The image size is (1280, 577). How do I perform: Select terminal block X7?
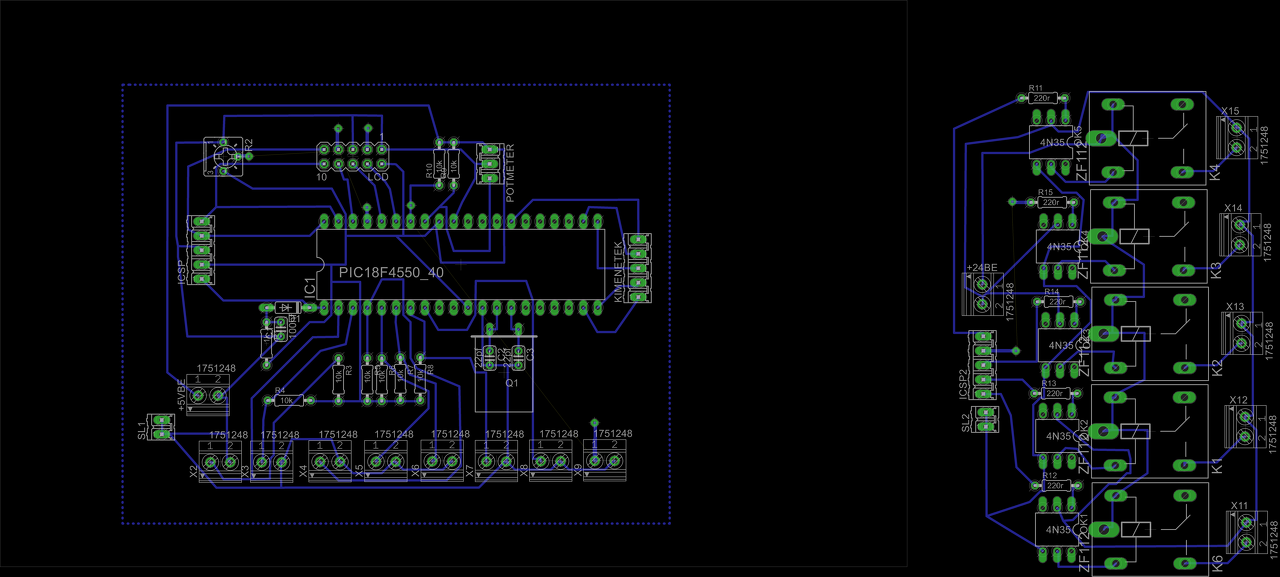(x=496, y=462)
